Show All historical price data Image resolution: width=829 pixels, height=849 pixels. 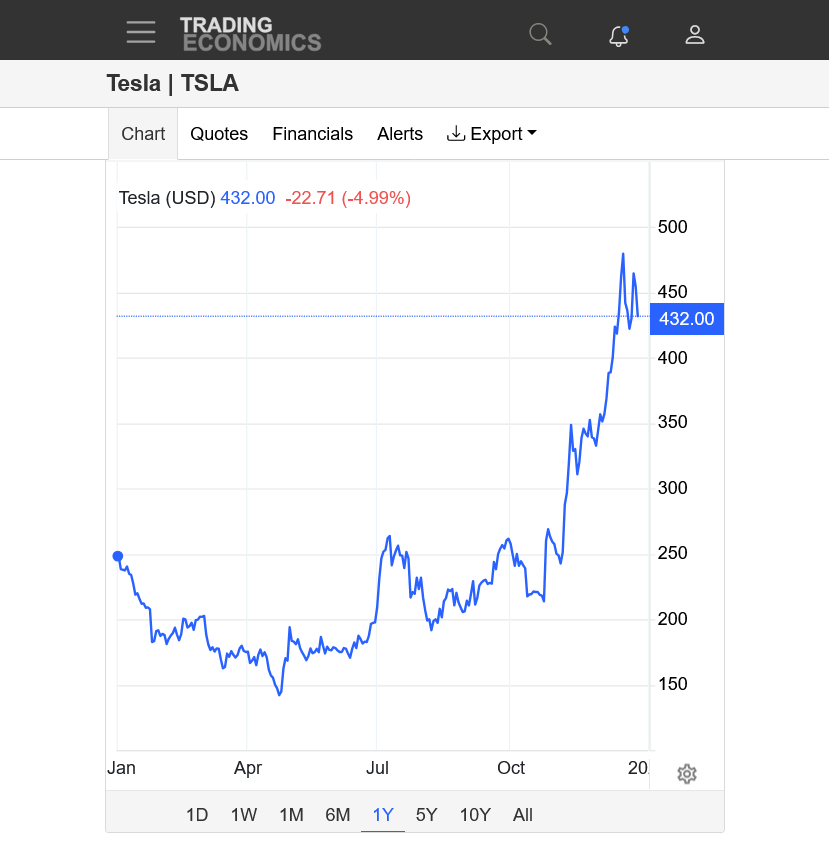click(x=523, y=815)
